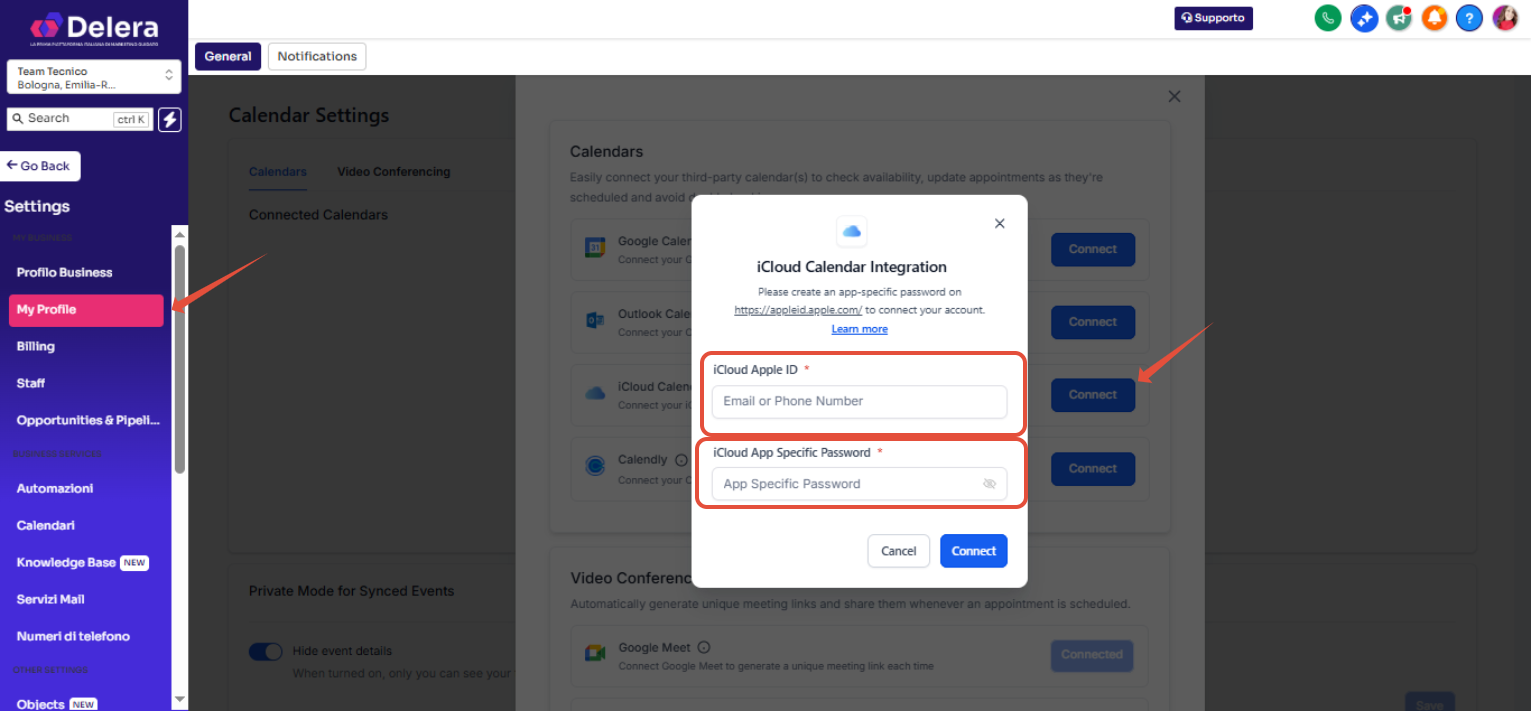Click the lightning bolt quick actions icon

click(170, 120)
